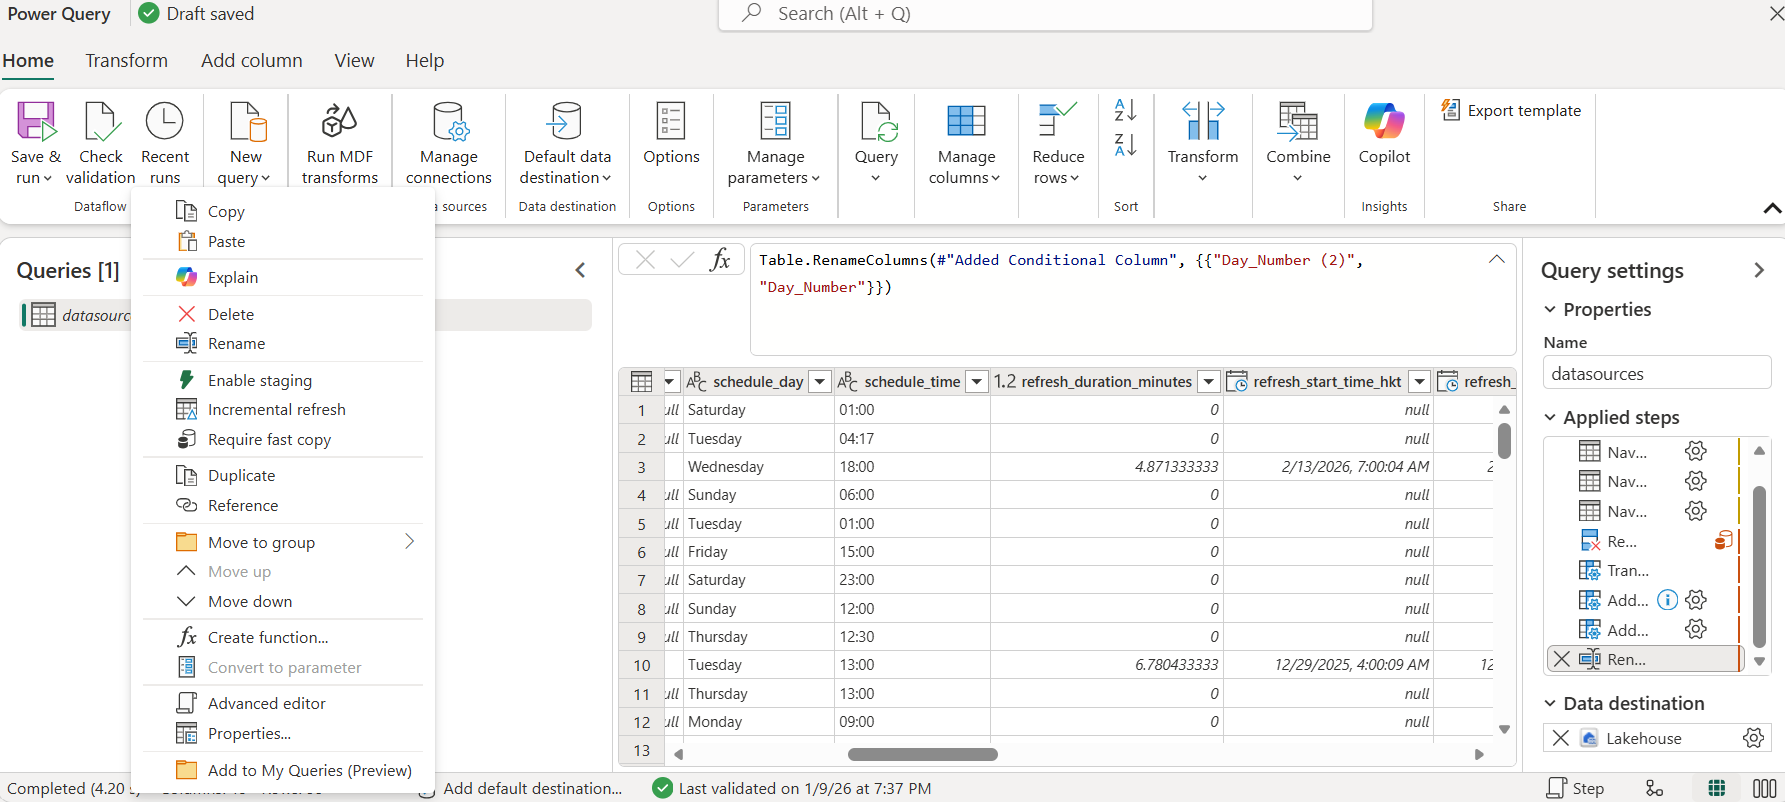Switch to the Transform ribbon tab

click(x=126, y=60)
